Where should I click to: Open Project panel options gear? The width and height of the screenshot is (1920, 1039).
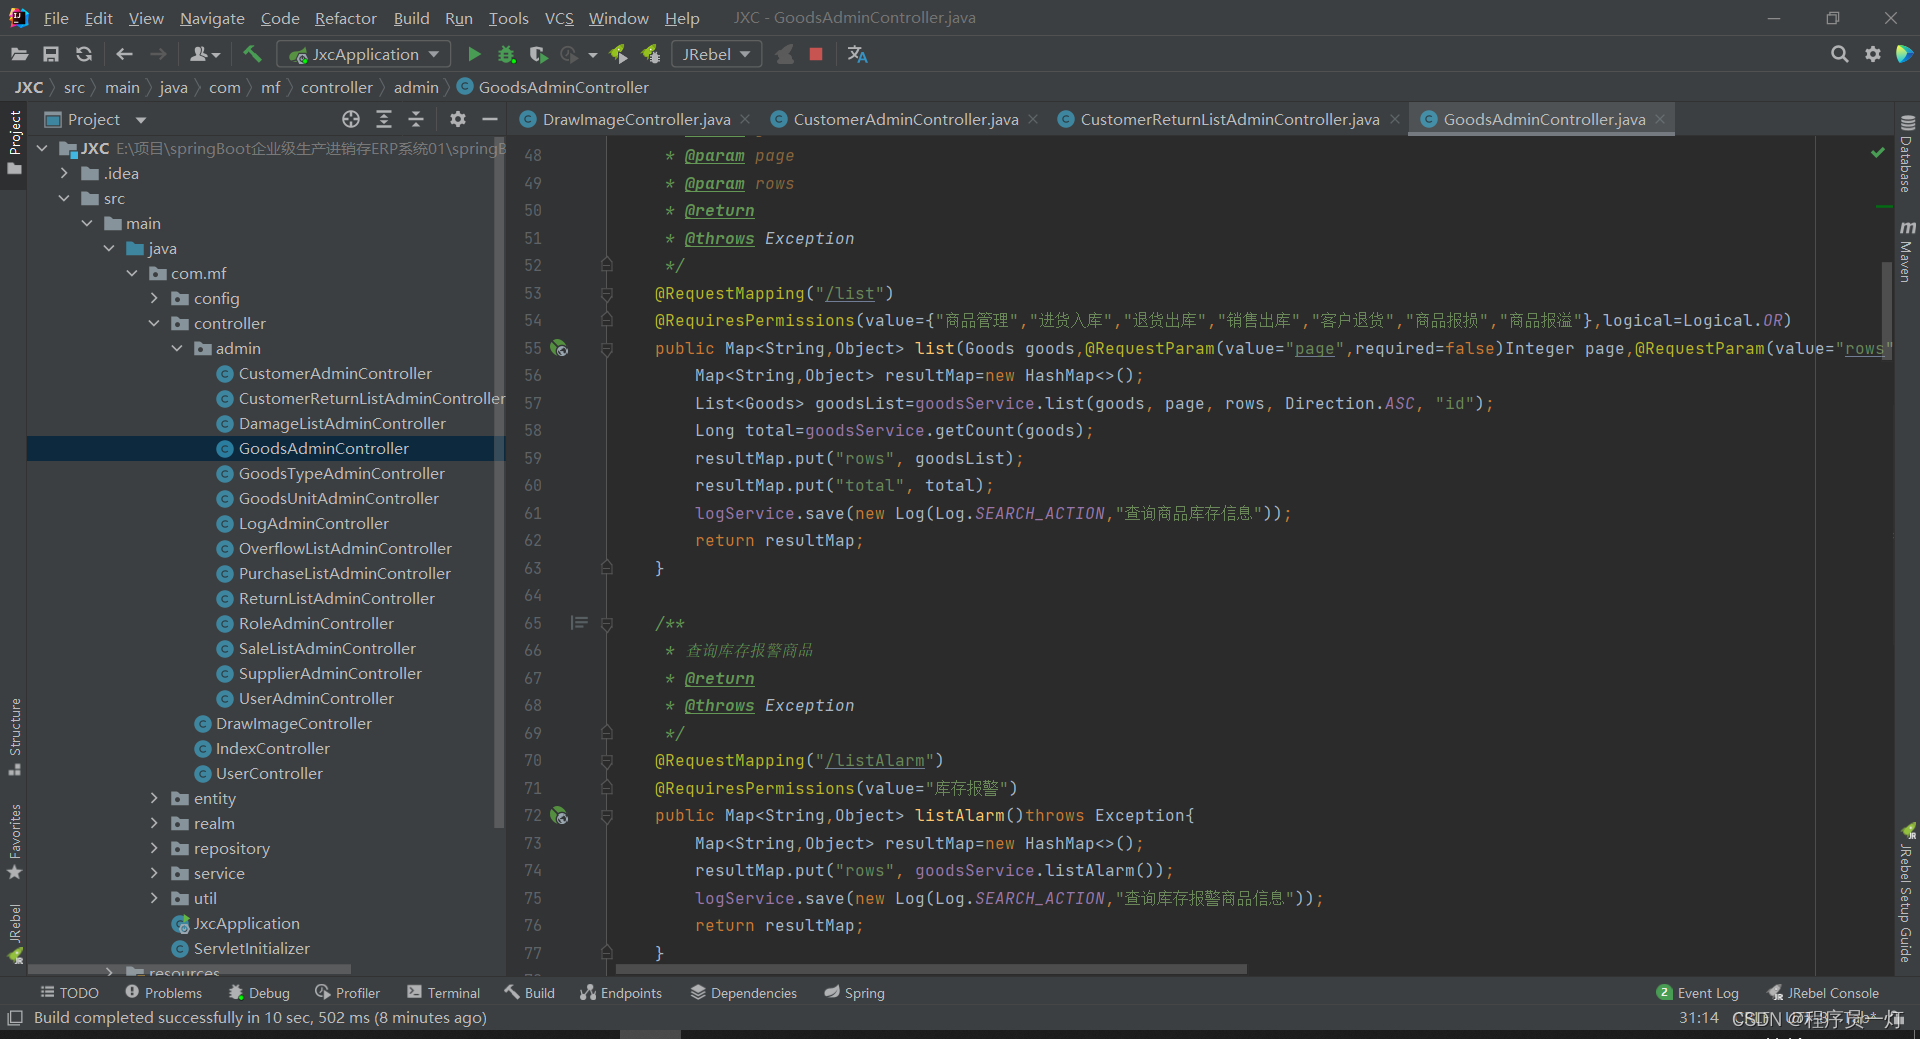pyautogui.click(x=458, y=119)
